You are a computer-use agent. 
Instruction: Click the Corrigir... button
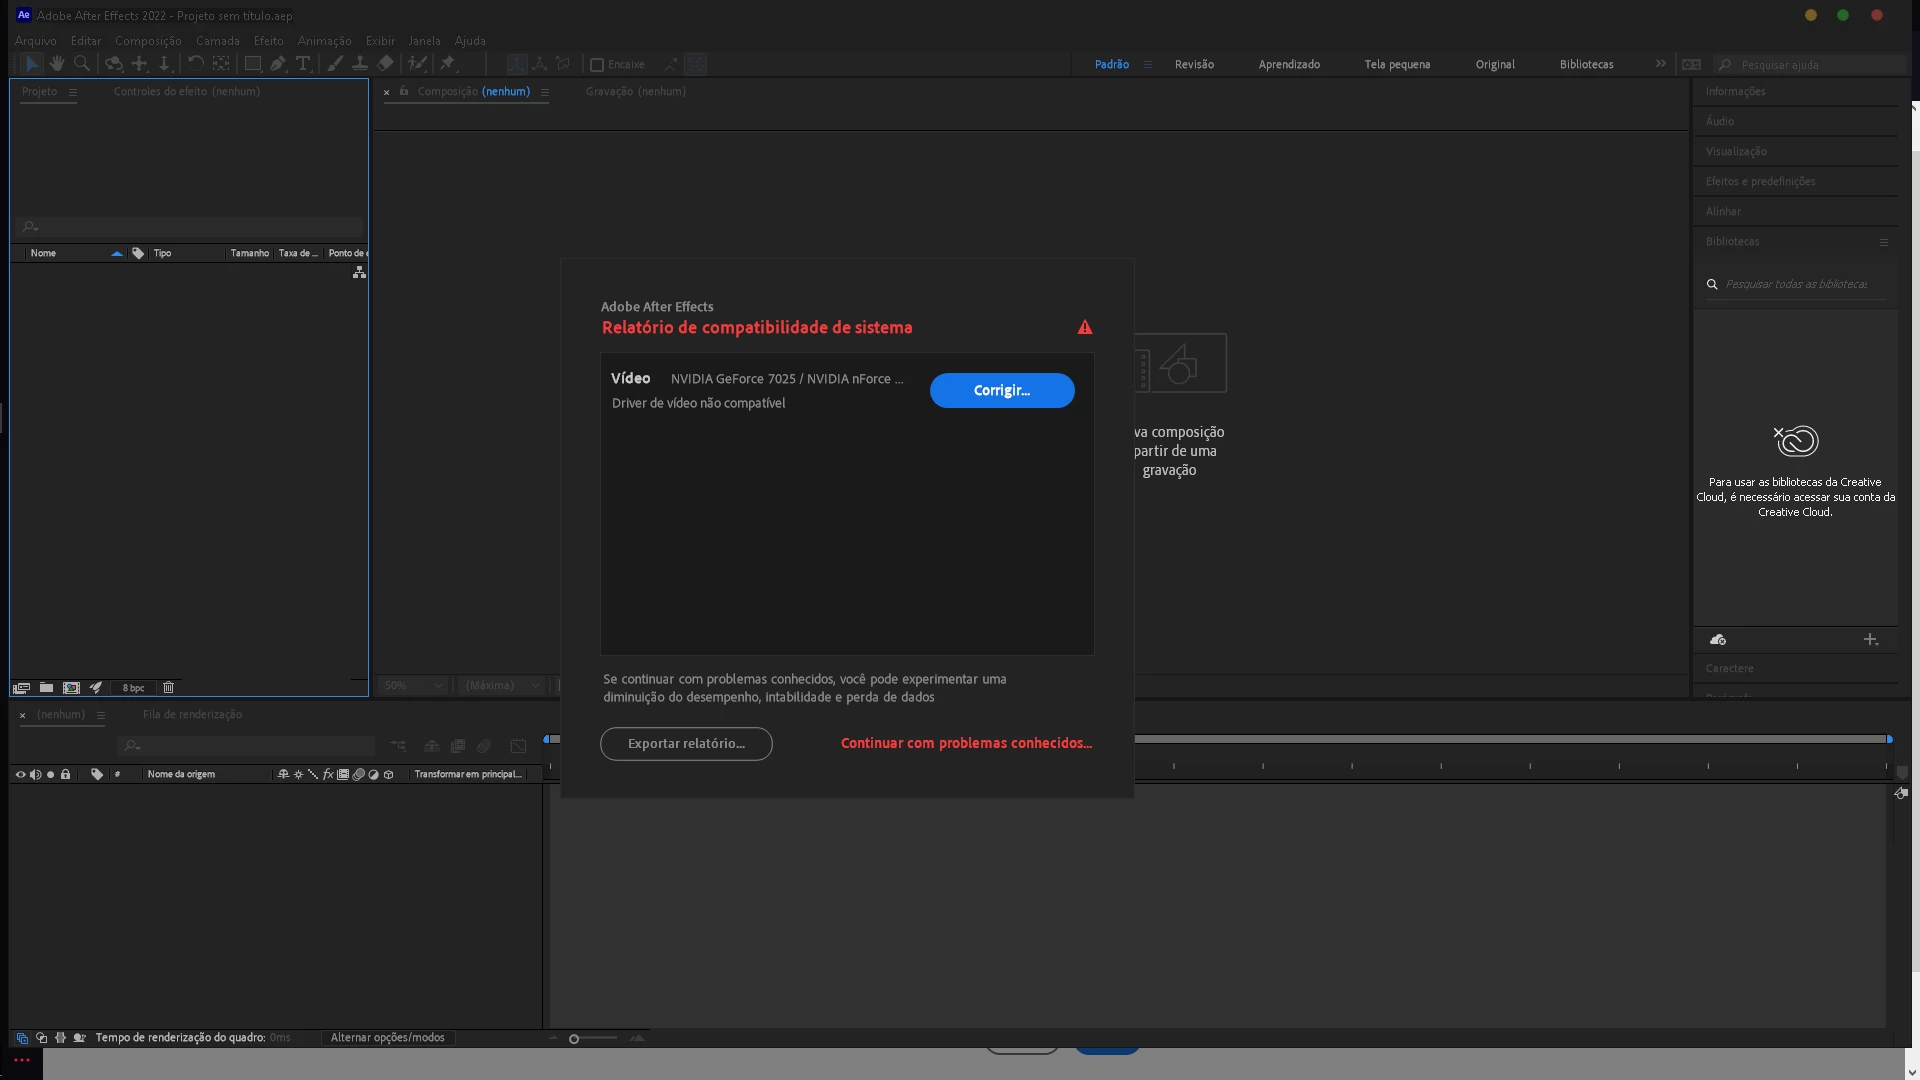tap(1002, 391)
